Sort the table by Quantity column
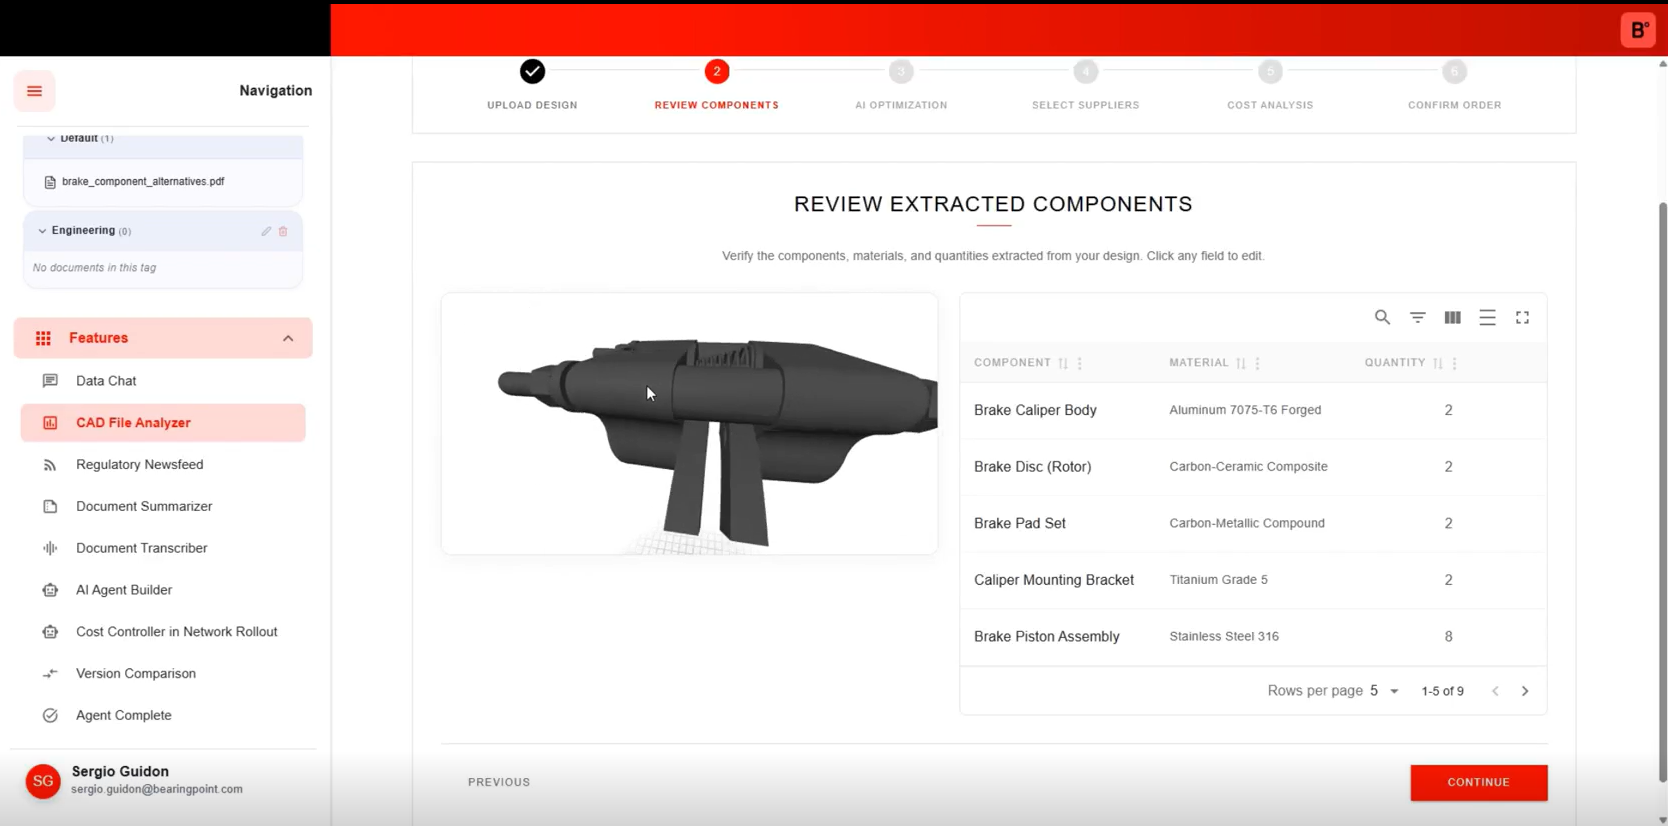Viewport: 1668px width, 826px height. 1437,363
